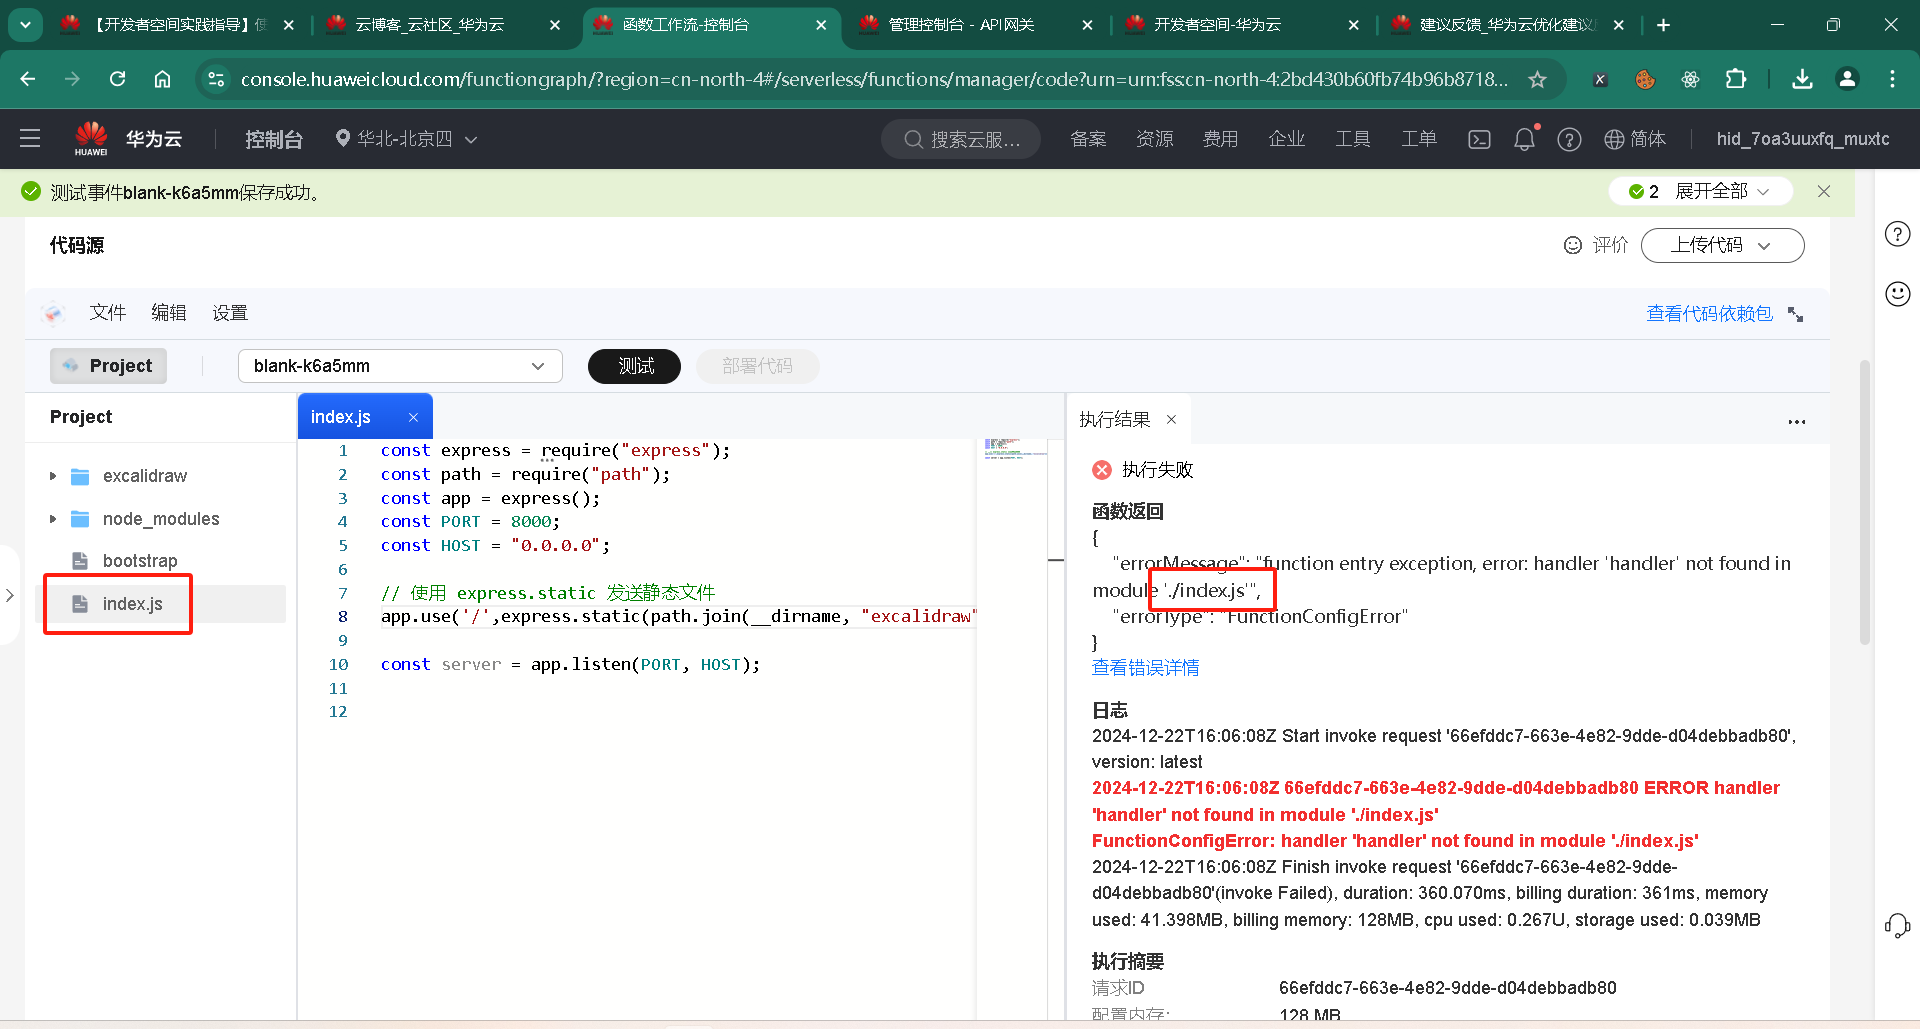Open the account menu hid_7oa3uuxfq_muxtc

point(1803,139)
